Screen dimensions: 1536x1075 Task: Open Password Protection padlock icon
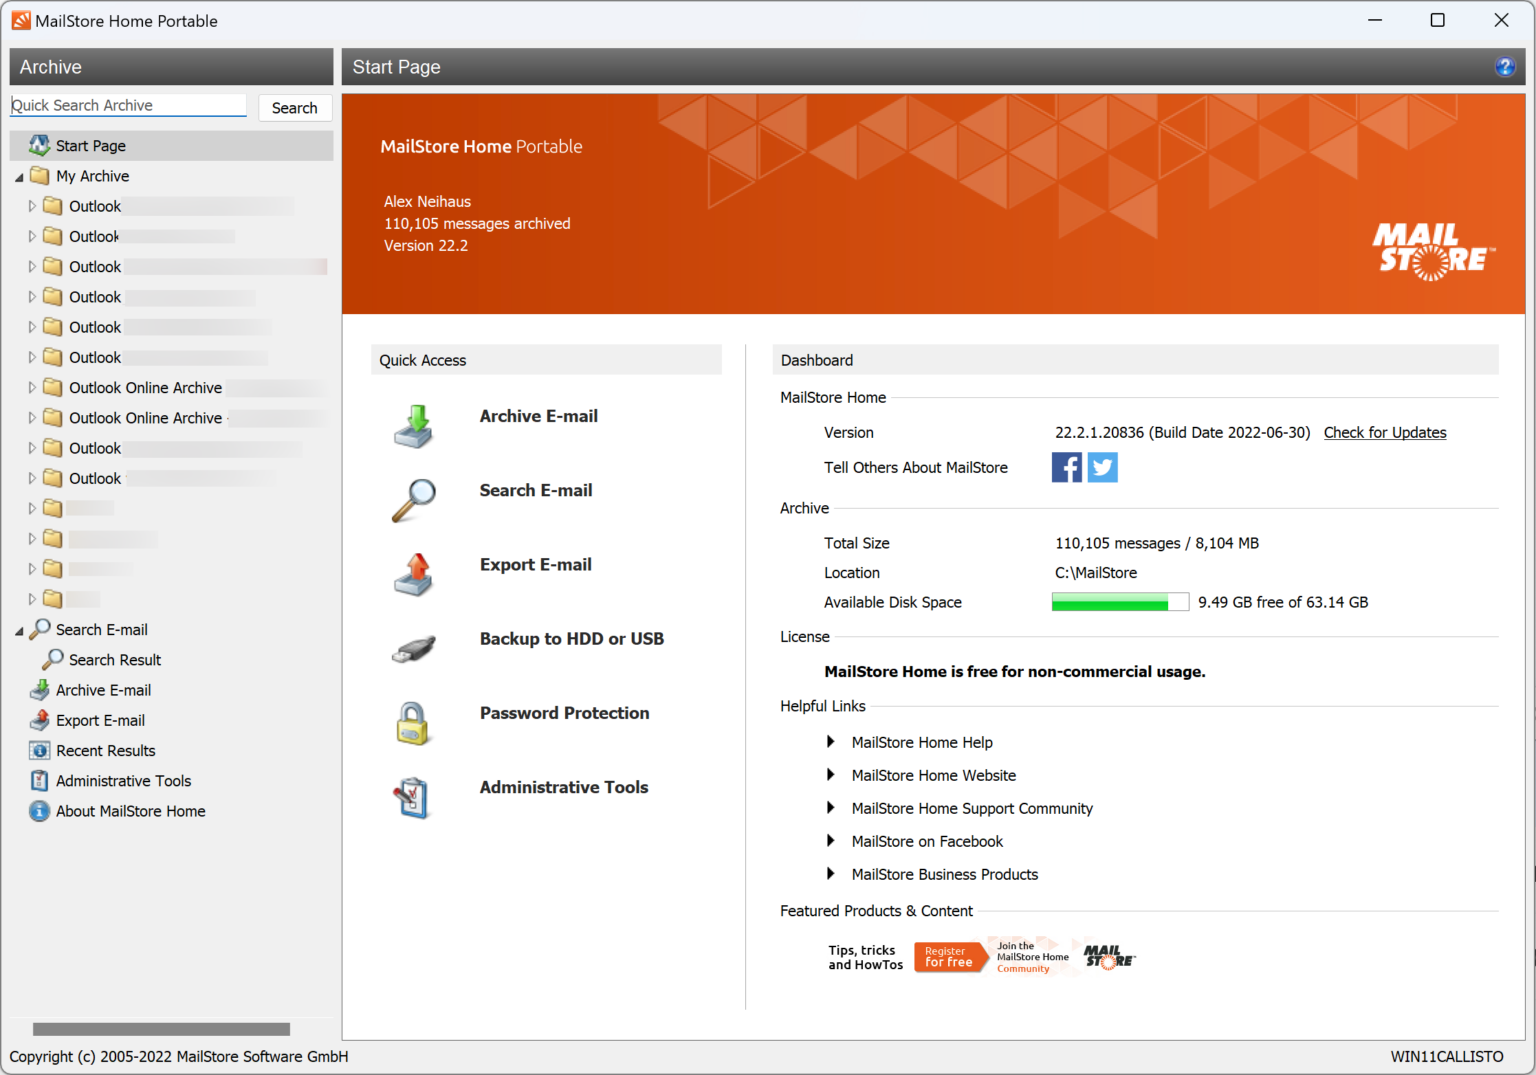coord(413,722)
